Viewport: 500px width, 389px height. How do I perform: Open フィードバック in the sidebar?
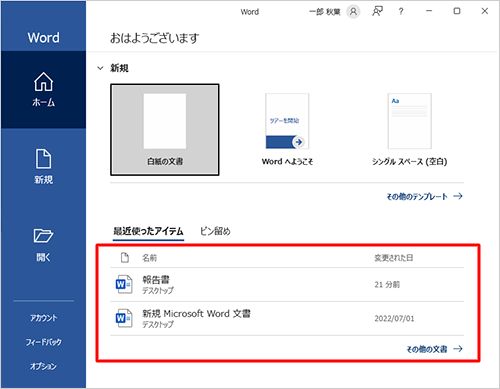(43, 342)
